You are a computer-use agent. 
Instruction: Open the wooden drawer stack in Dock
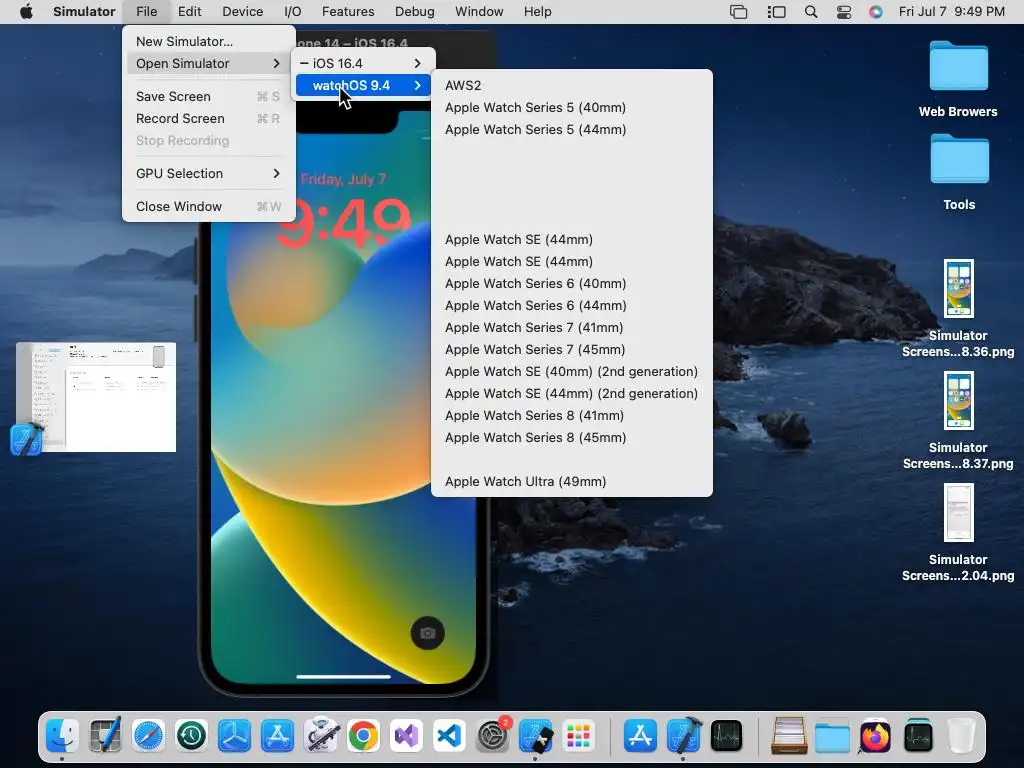pos(789,736)
